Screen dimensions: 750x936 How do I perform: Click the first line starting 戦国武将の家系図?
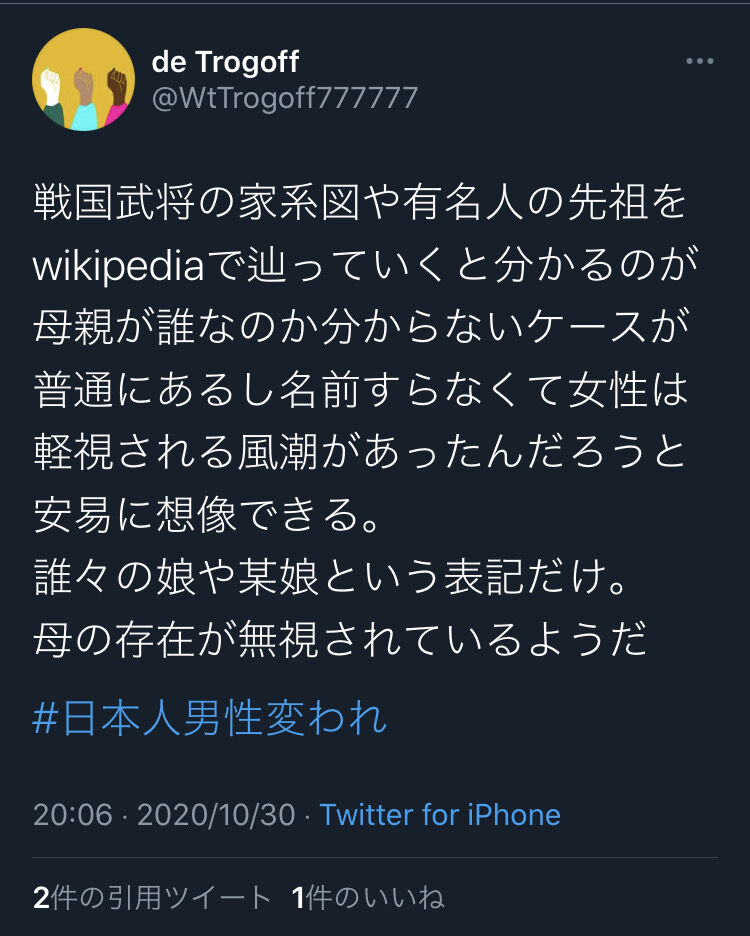tap(360, 203)
